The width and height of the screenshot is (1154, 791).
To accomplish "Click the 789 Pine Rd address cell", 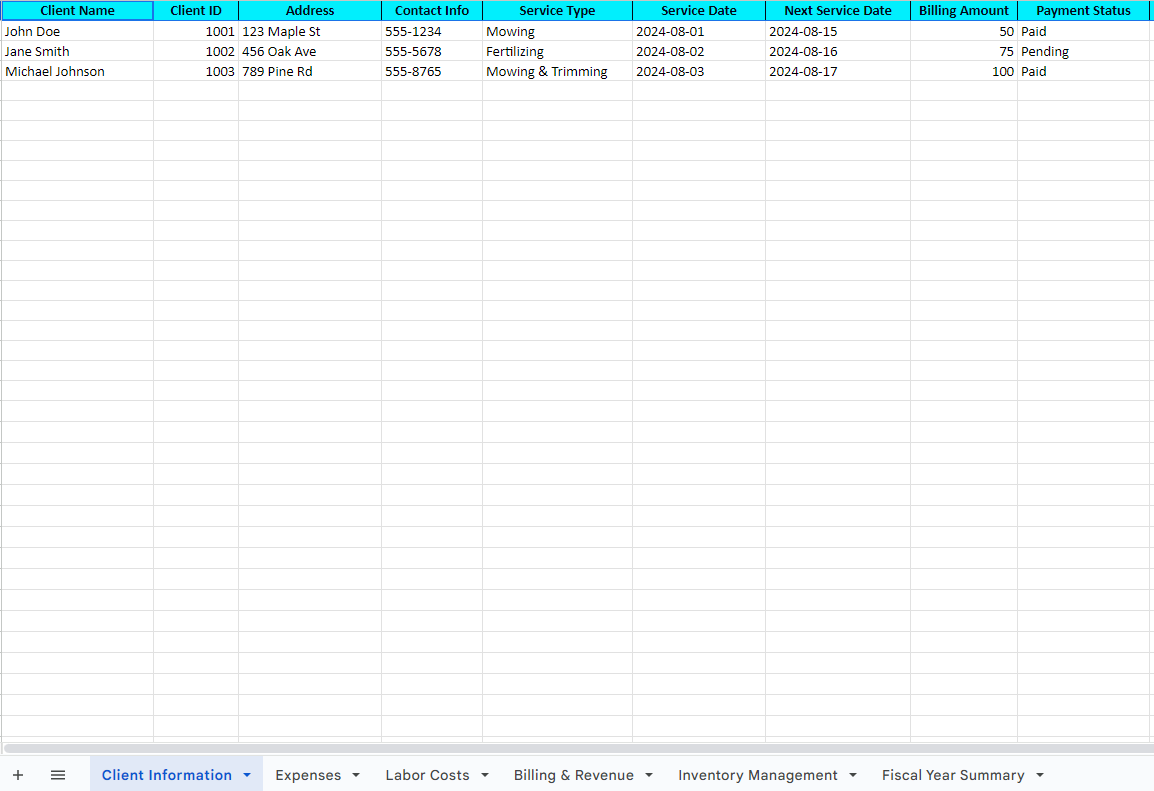I will pos(310,71).
